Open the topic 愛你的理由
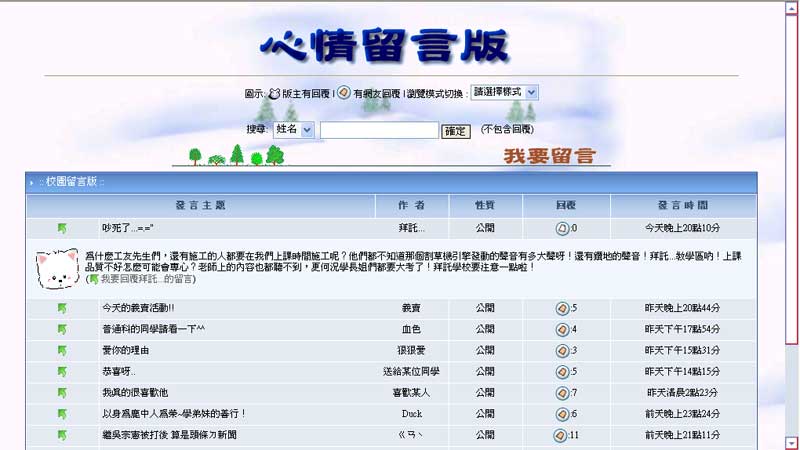800x450 pixels. tap(126, 351)
